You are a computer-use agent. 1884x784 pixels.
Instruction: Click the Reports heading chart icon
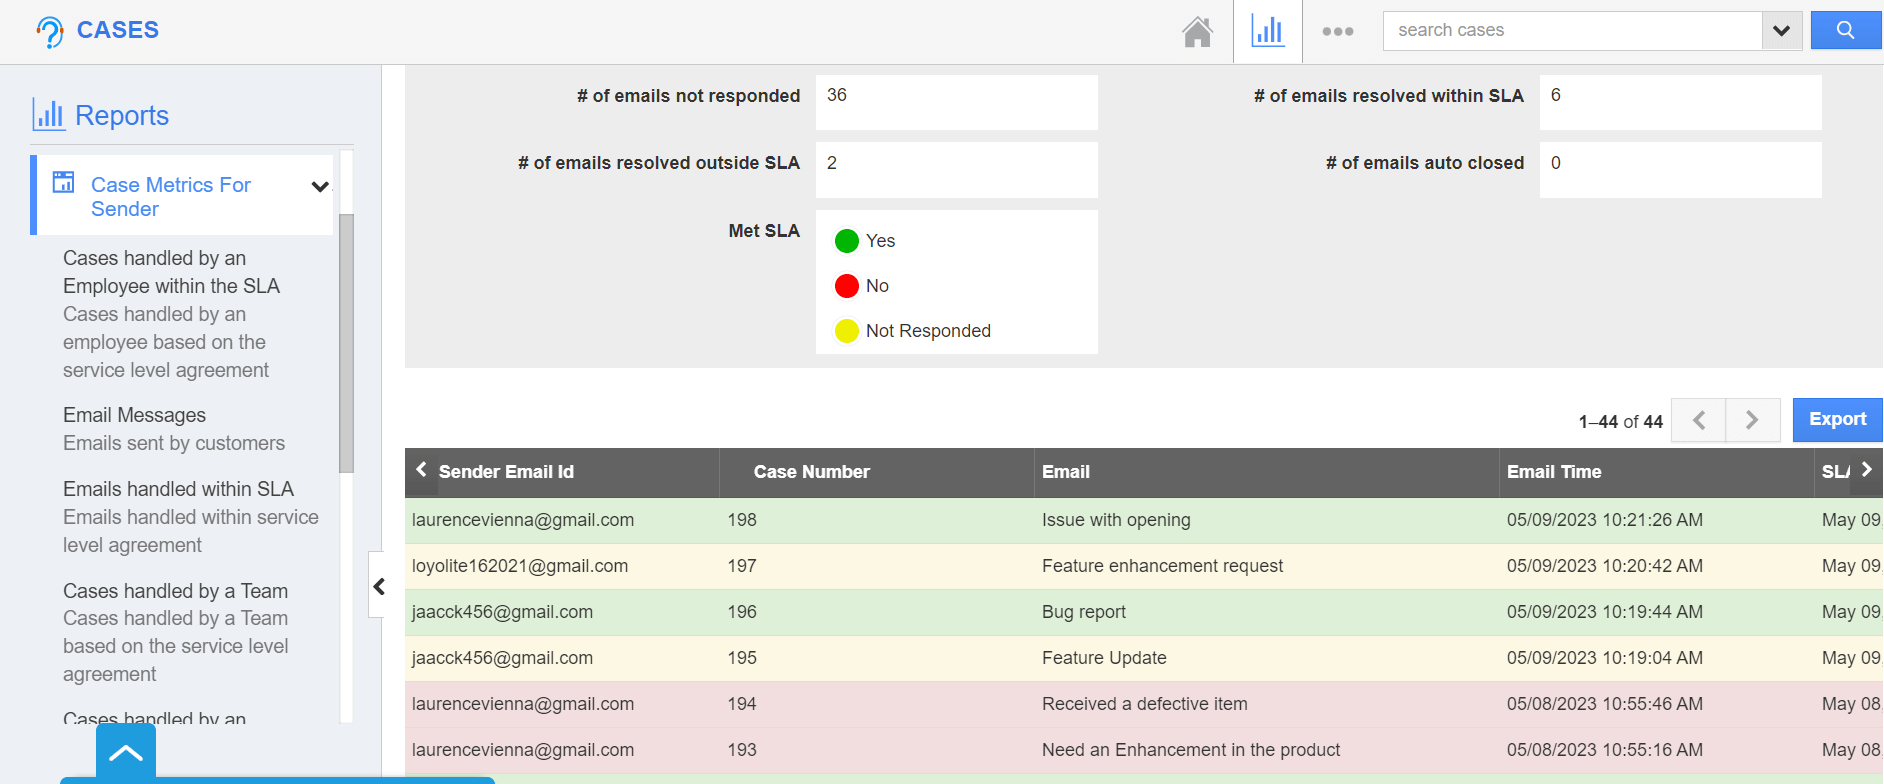point(48,114)
